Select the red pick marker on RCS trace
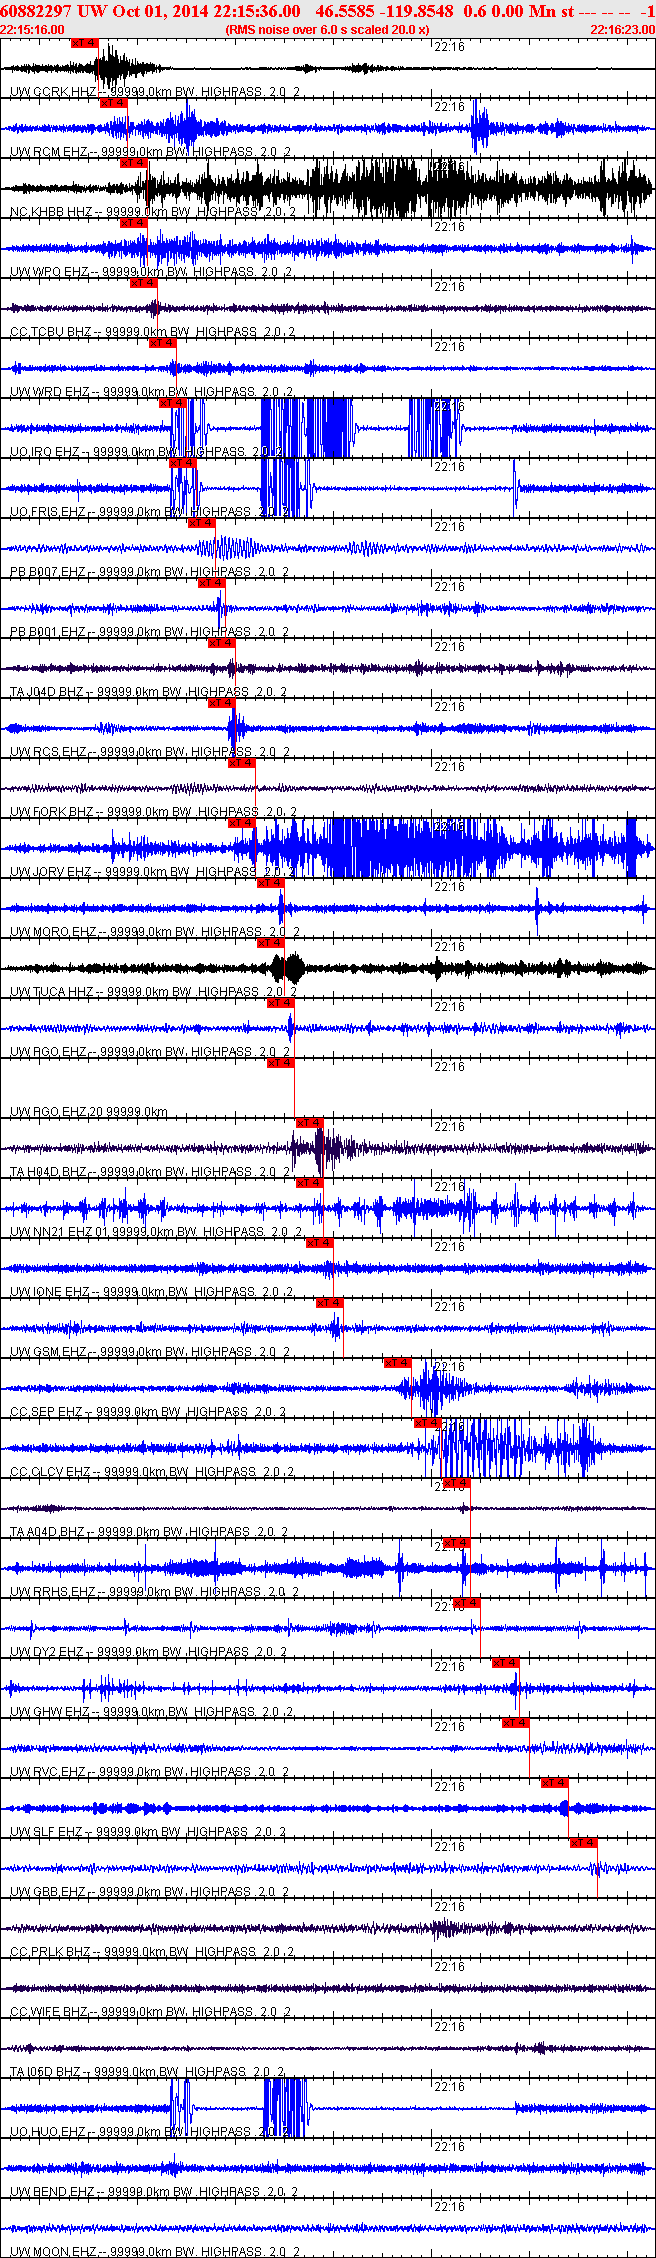The width and height of the screenshot is (656, 2258). (x=222, y=703)
